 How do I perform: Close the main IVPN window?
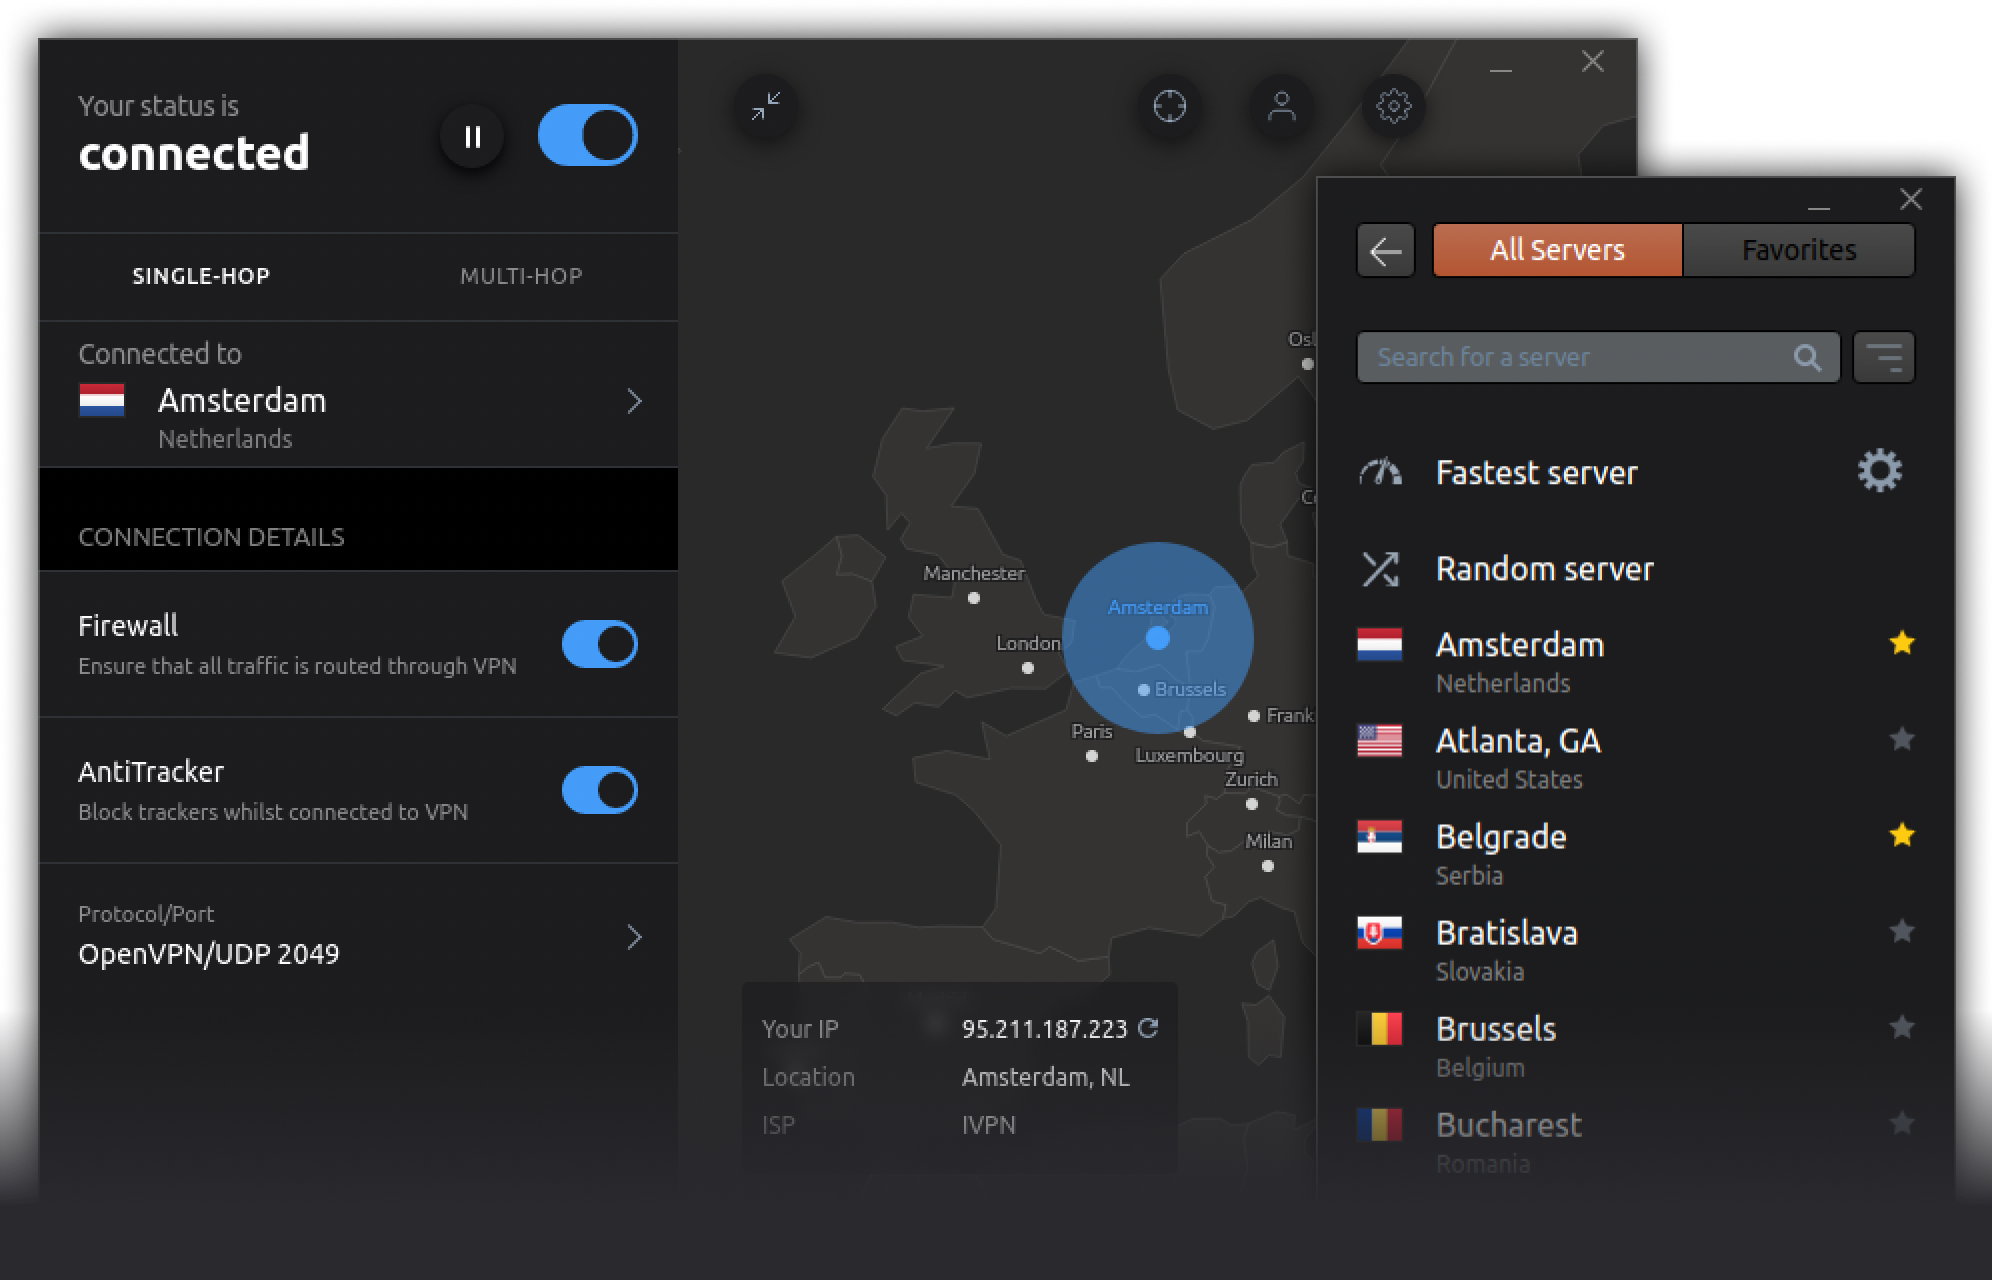(x=1592, y=62)
